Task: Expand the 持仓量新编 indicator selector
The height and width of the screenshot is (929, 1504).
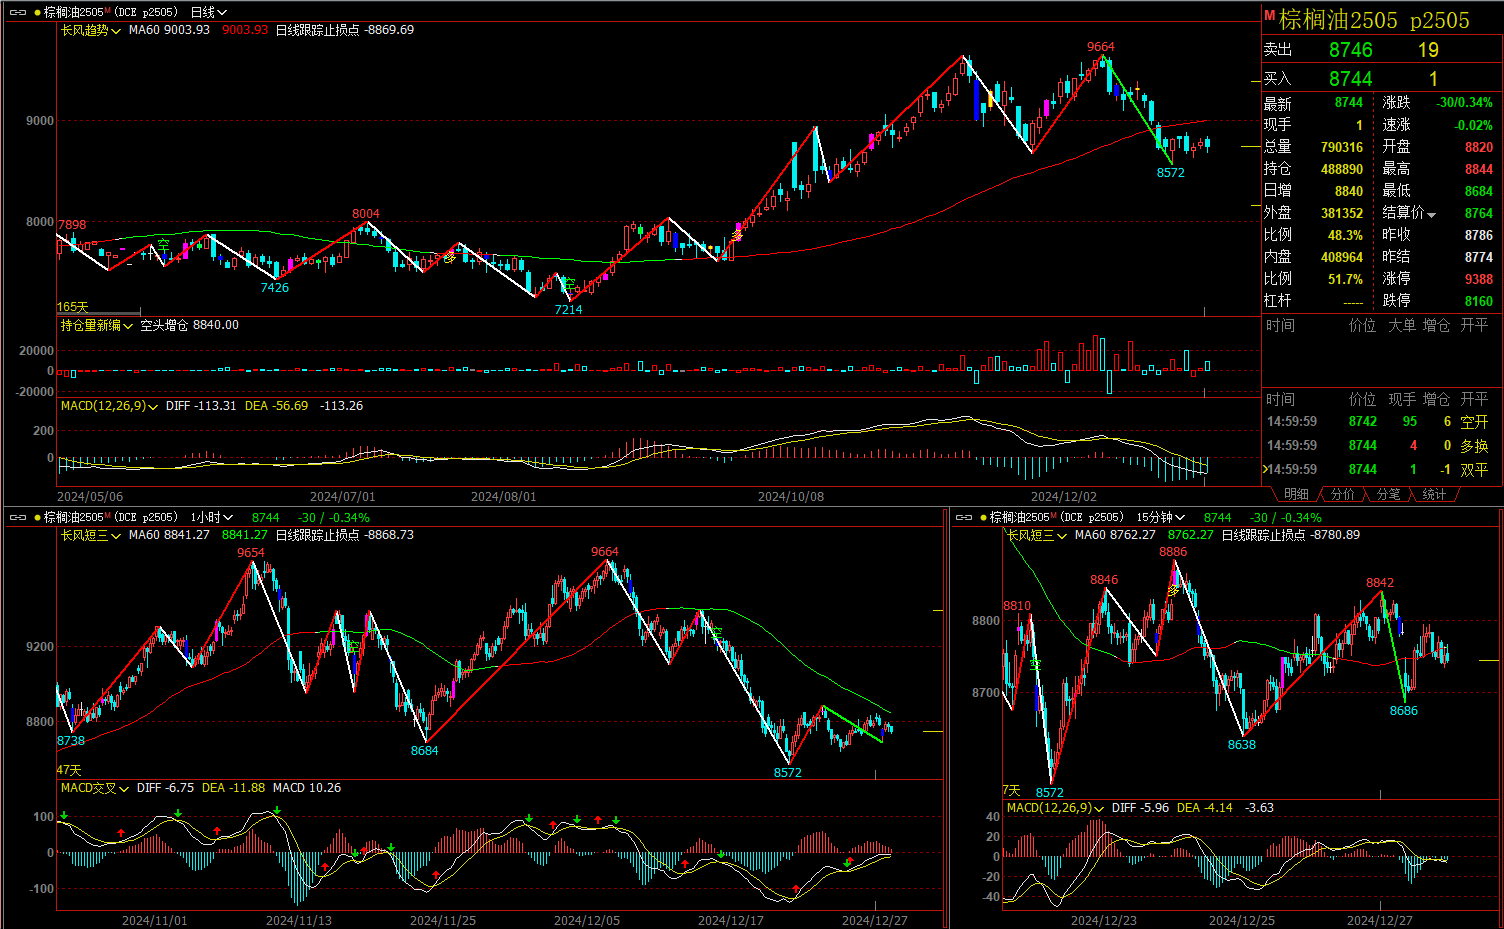Action: [97, 325]
